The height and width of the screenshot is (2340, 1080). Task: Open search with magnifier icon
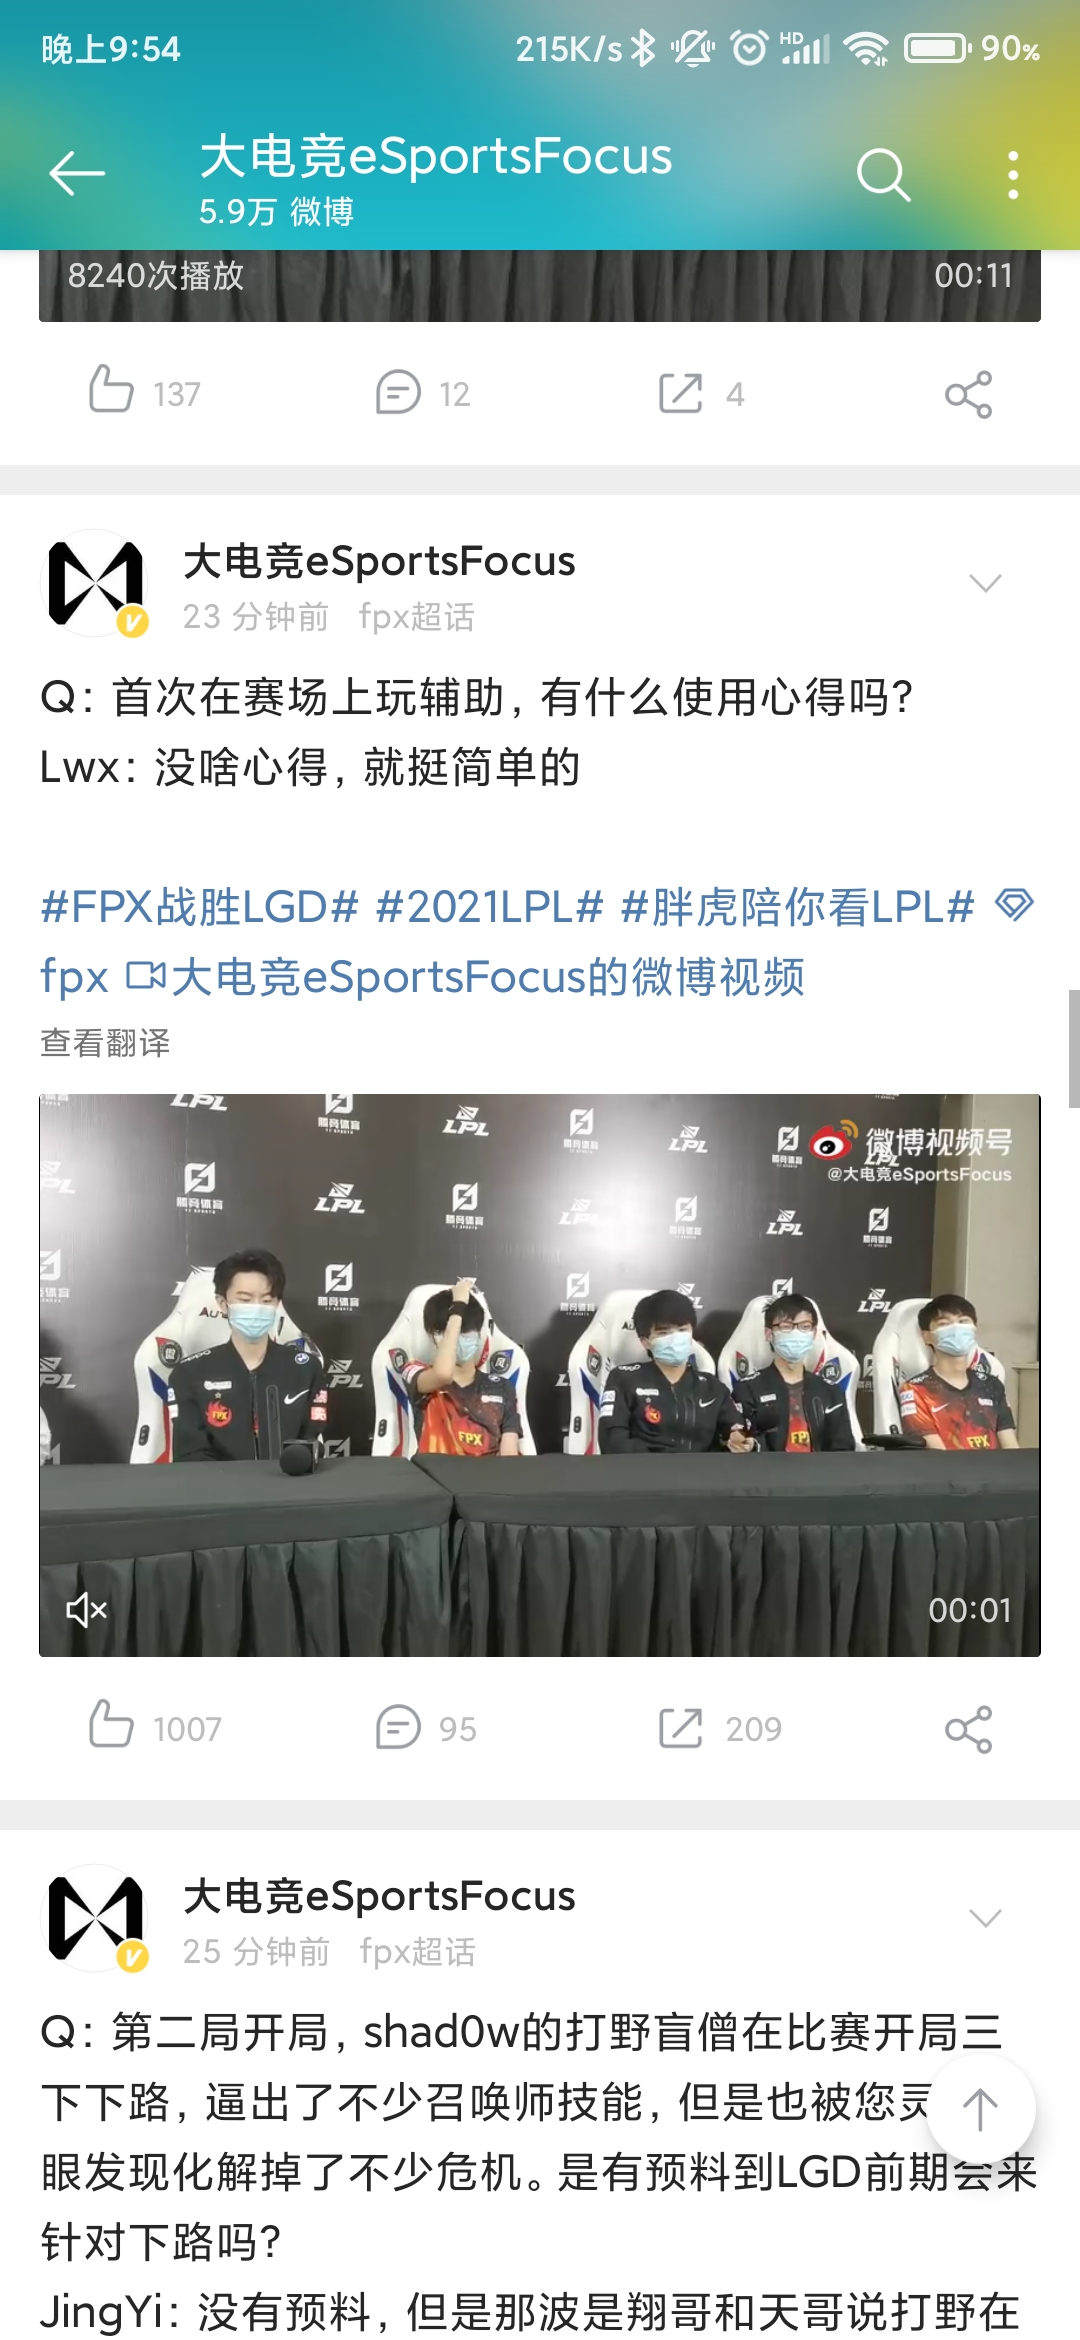point(884,175)
